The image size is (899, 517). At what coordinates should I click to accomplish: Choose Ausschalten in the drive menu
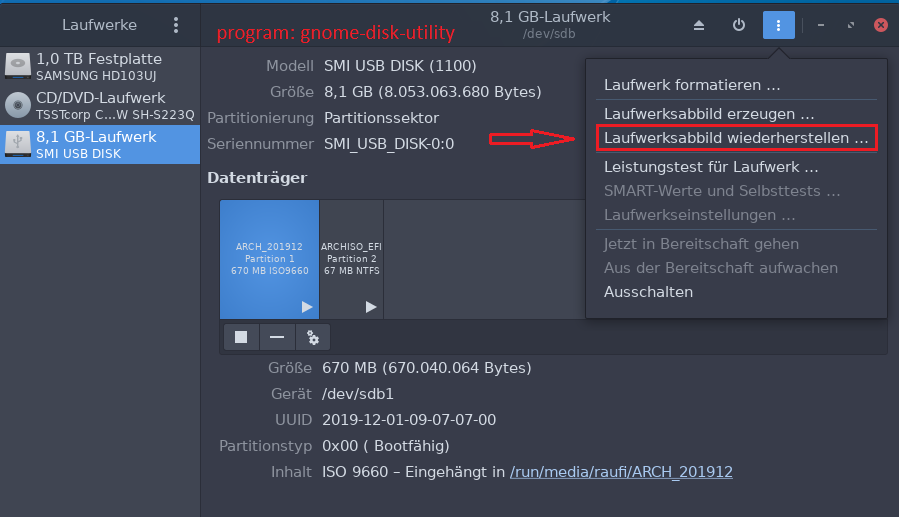pyautogui.click(x=737, y=292)
